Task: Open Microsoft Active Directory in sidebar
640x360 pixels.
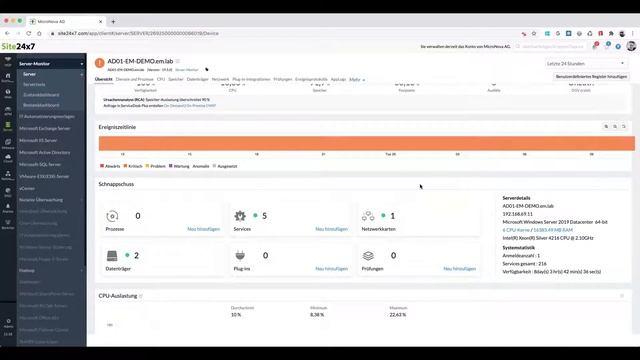Action: (45, 153)
